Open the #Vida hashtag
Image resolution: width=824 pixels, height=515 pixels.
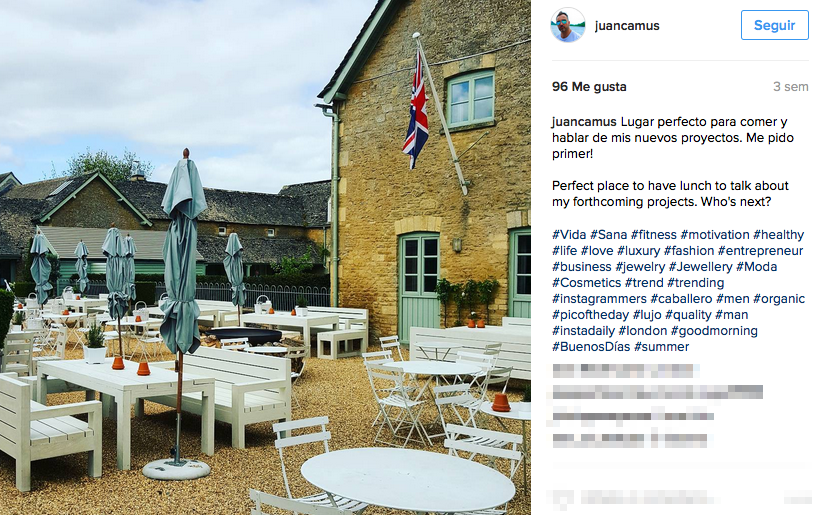[x=569, y=235]
